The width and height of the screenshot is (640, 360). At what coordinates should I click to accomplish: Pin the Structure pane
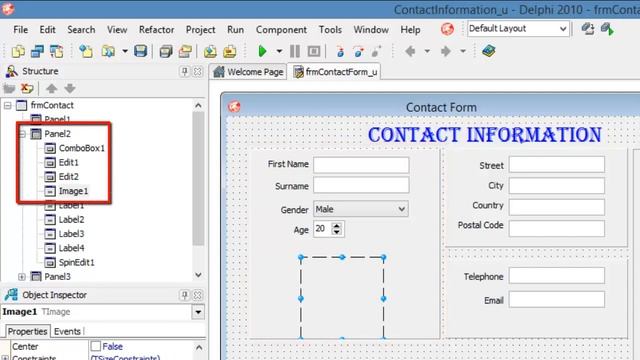184,71
